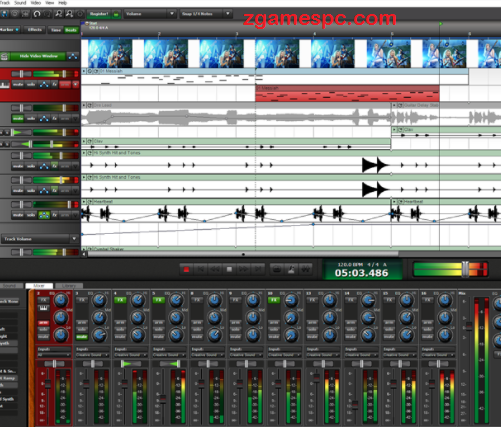Switch to the Library tab
The width and height of the screenshot is (501, 427).
coord(69,286)
